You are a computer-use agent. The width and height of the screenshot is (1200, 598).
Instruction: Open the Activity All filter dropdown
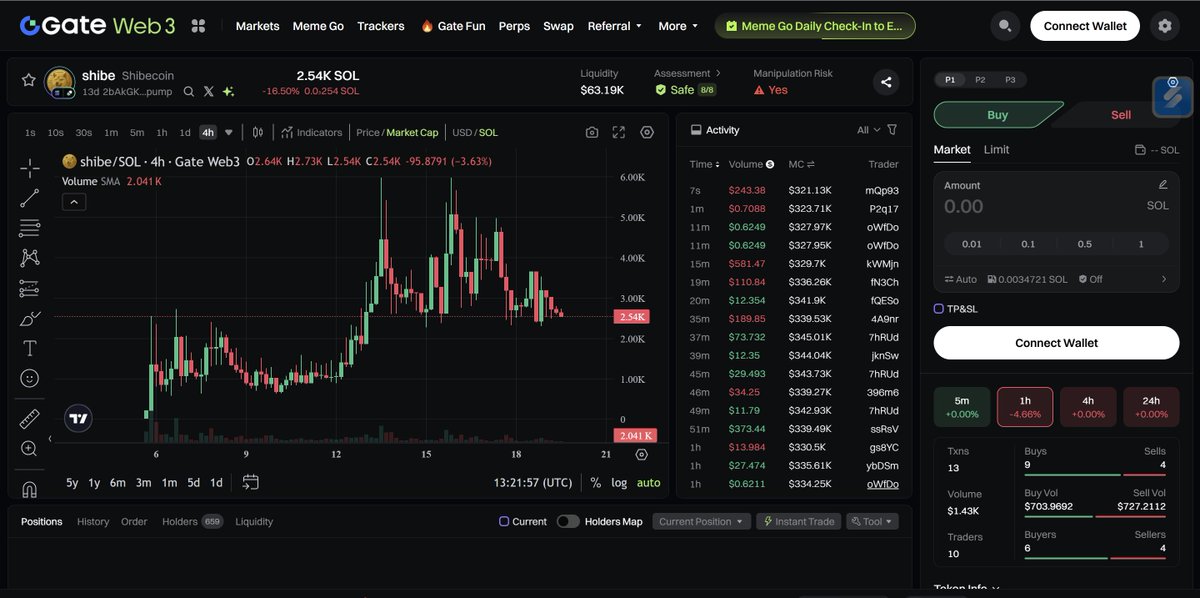pyautogui.click(x=868, y=130)
